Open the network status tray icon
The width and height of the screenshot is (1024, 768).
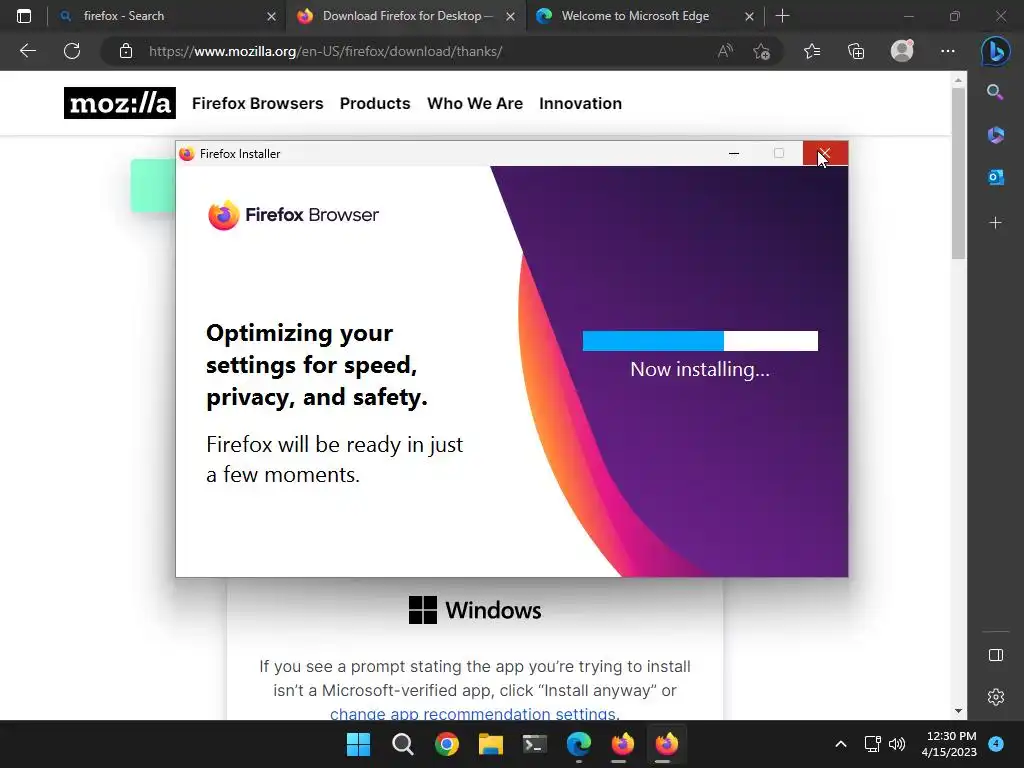coord(872,744)
